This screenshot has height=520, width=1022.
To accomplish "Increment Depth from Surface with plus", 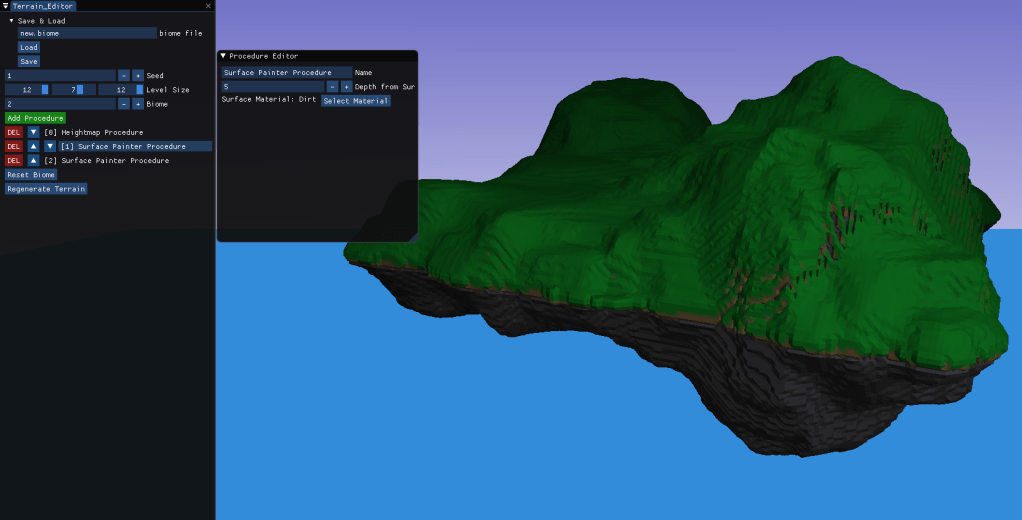I will 346,87.
